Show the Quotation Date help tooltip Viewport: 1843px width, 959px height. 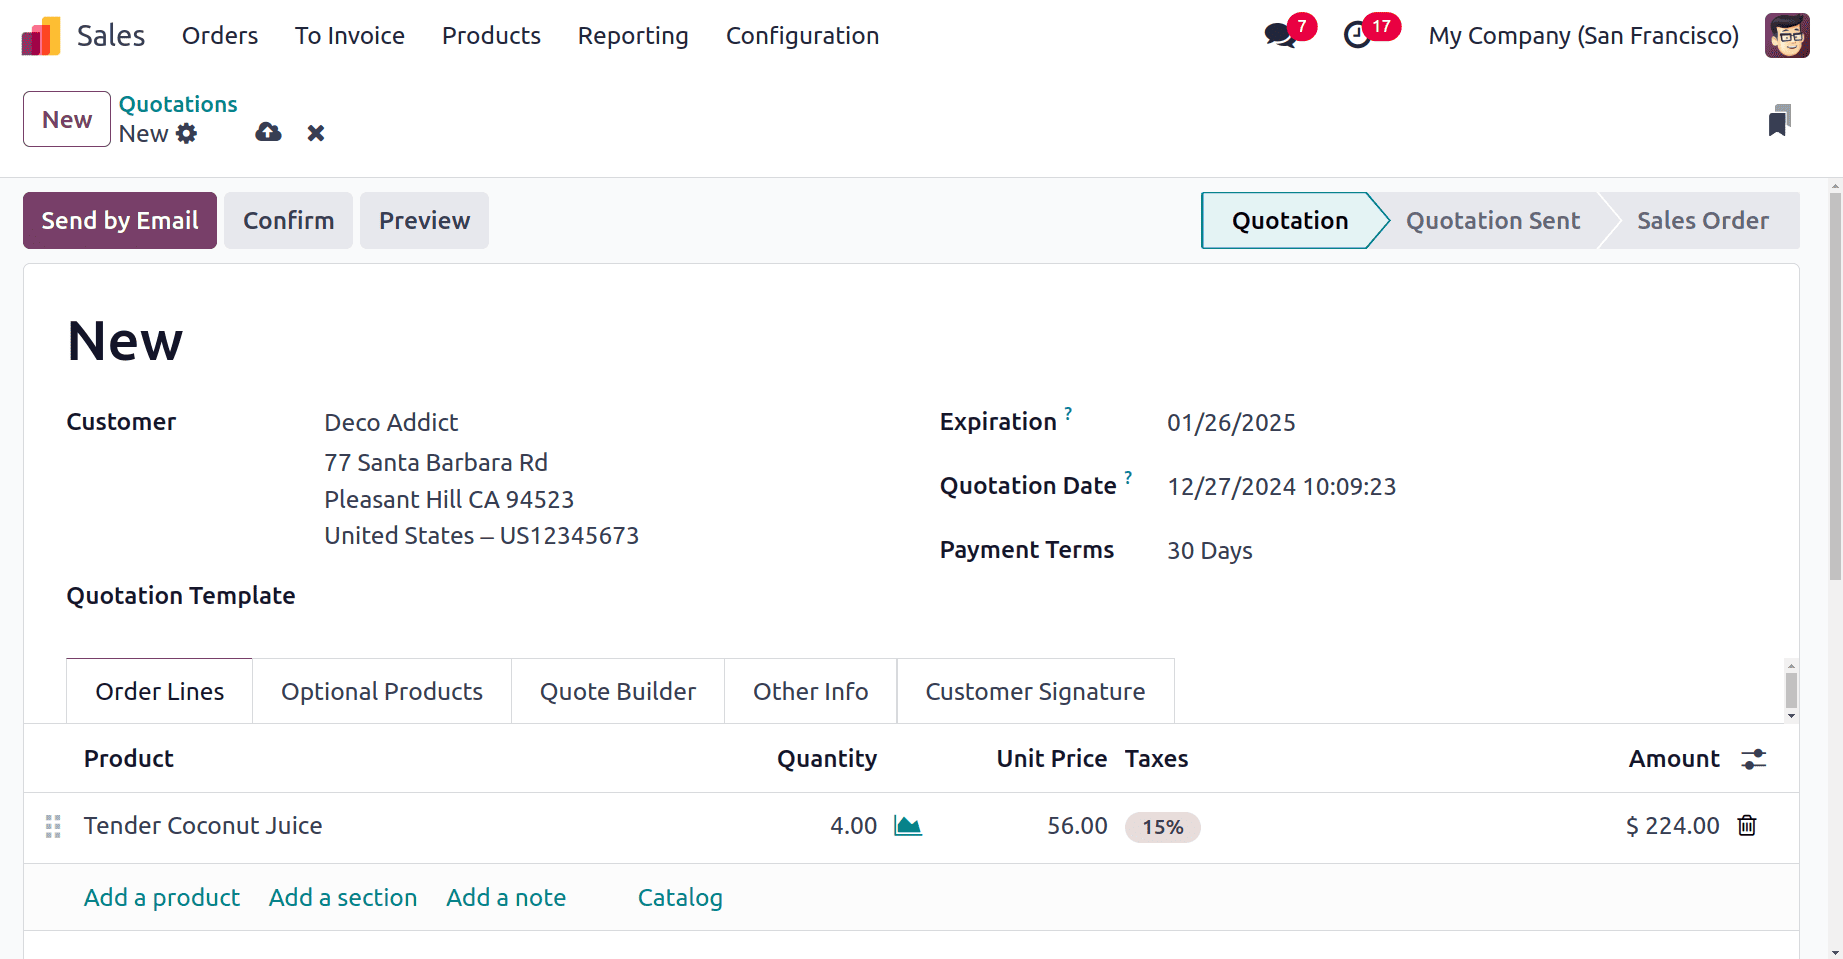click(x=1128, y=477)
